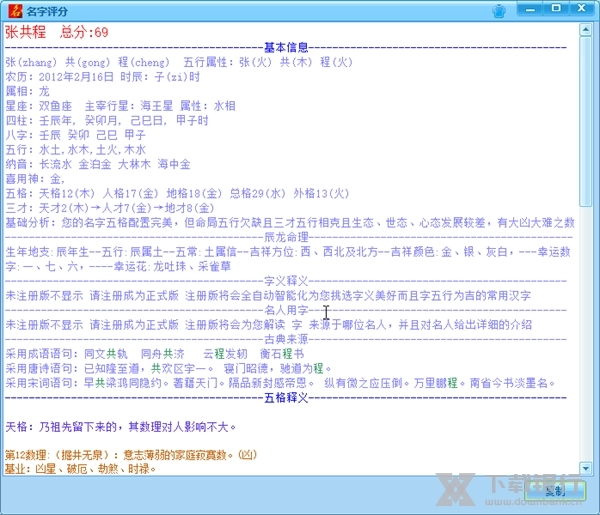The height and width of the screenshot is (515, 600).
Task: Click the 第12数理 (掘井无泉) line
Action: [x=131, y=455]
